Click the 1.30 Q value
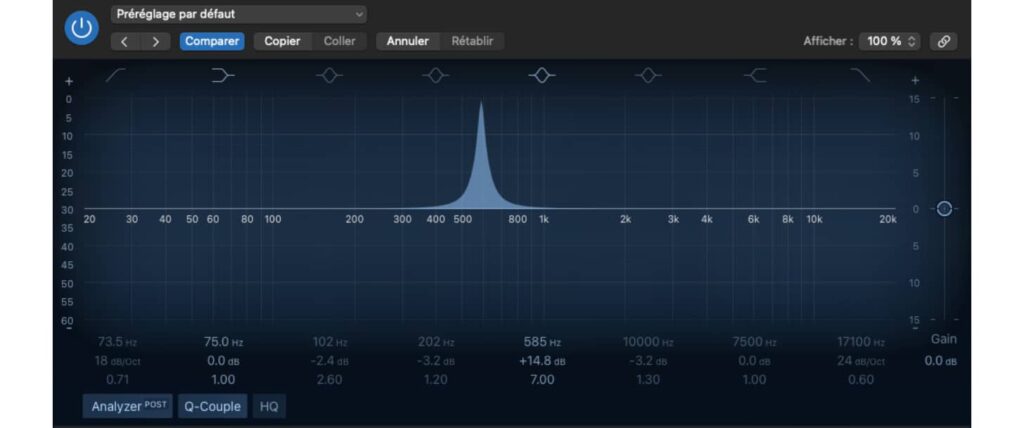Viewport: 1024px width, 428px height. [648, 380]
